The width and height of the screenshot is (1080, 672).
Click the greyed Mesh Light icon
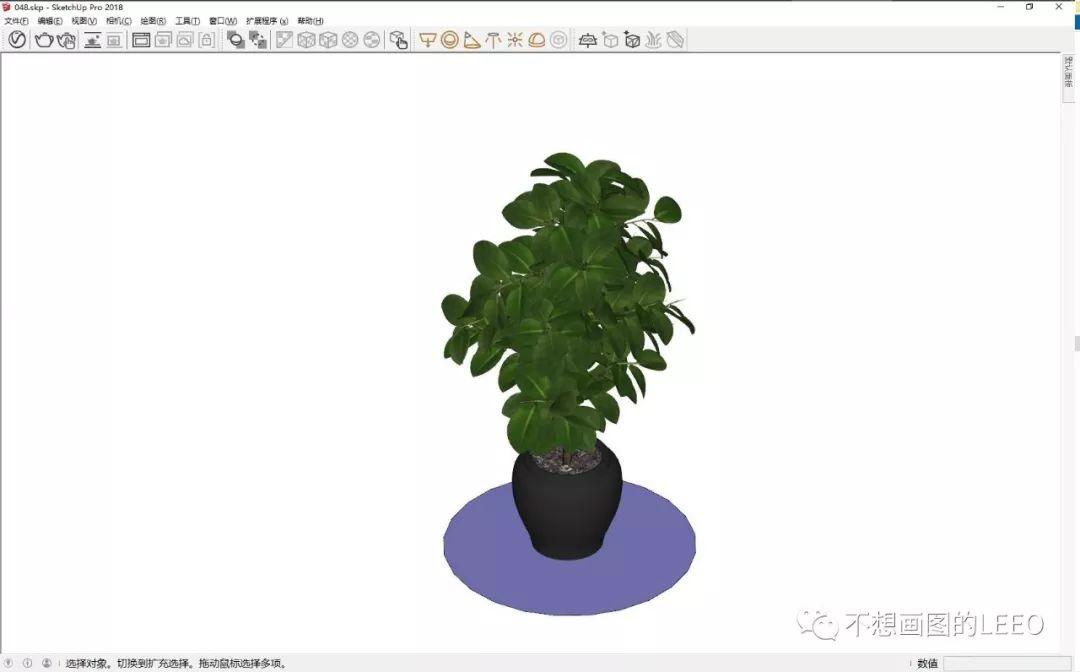click(559, 40)
